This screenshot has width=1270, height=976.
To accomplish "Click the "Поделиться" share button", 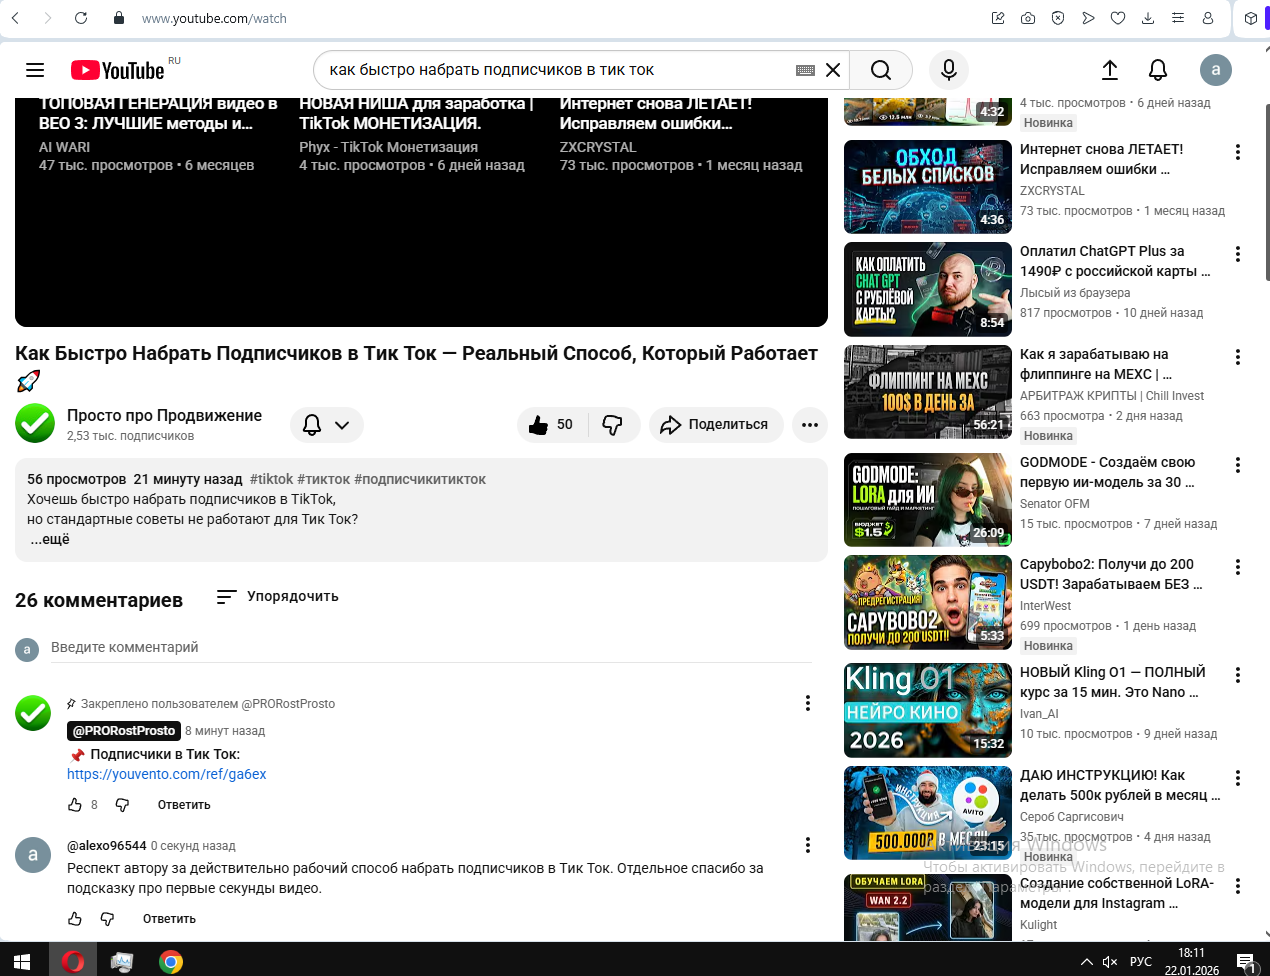I will (x=714, y=425).
